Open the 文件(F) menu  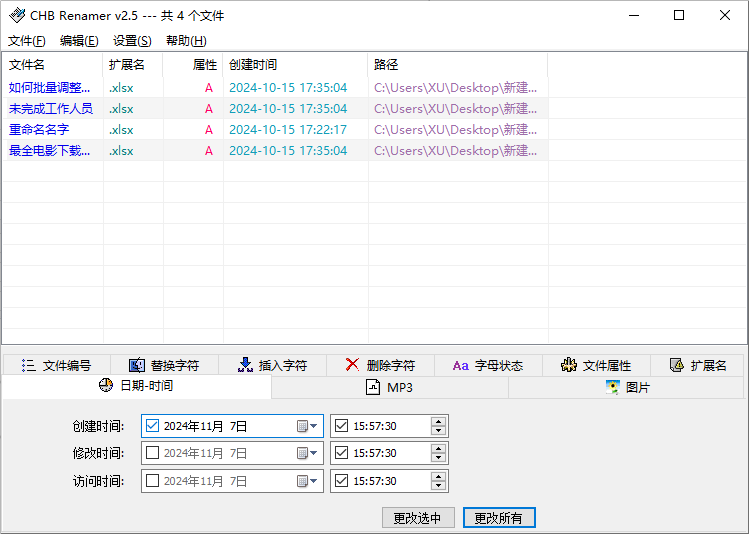(x=27, y=41)
